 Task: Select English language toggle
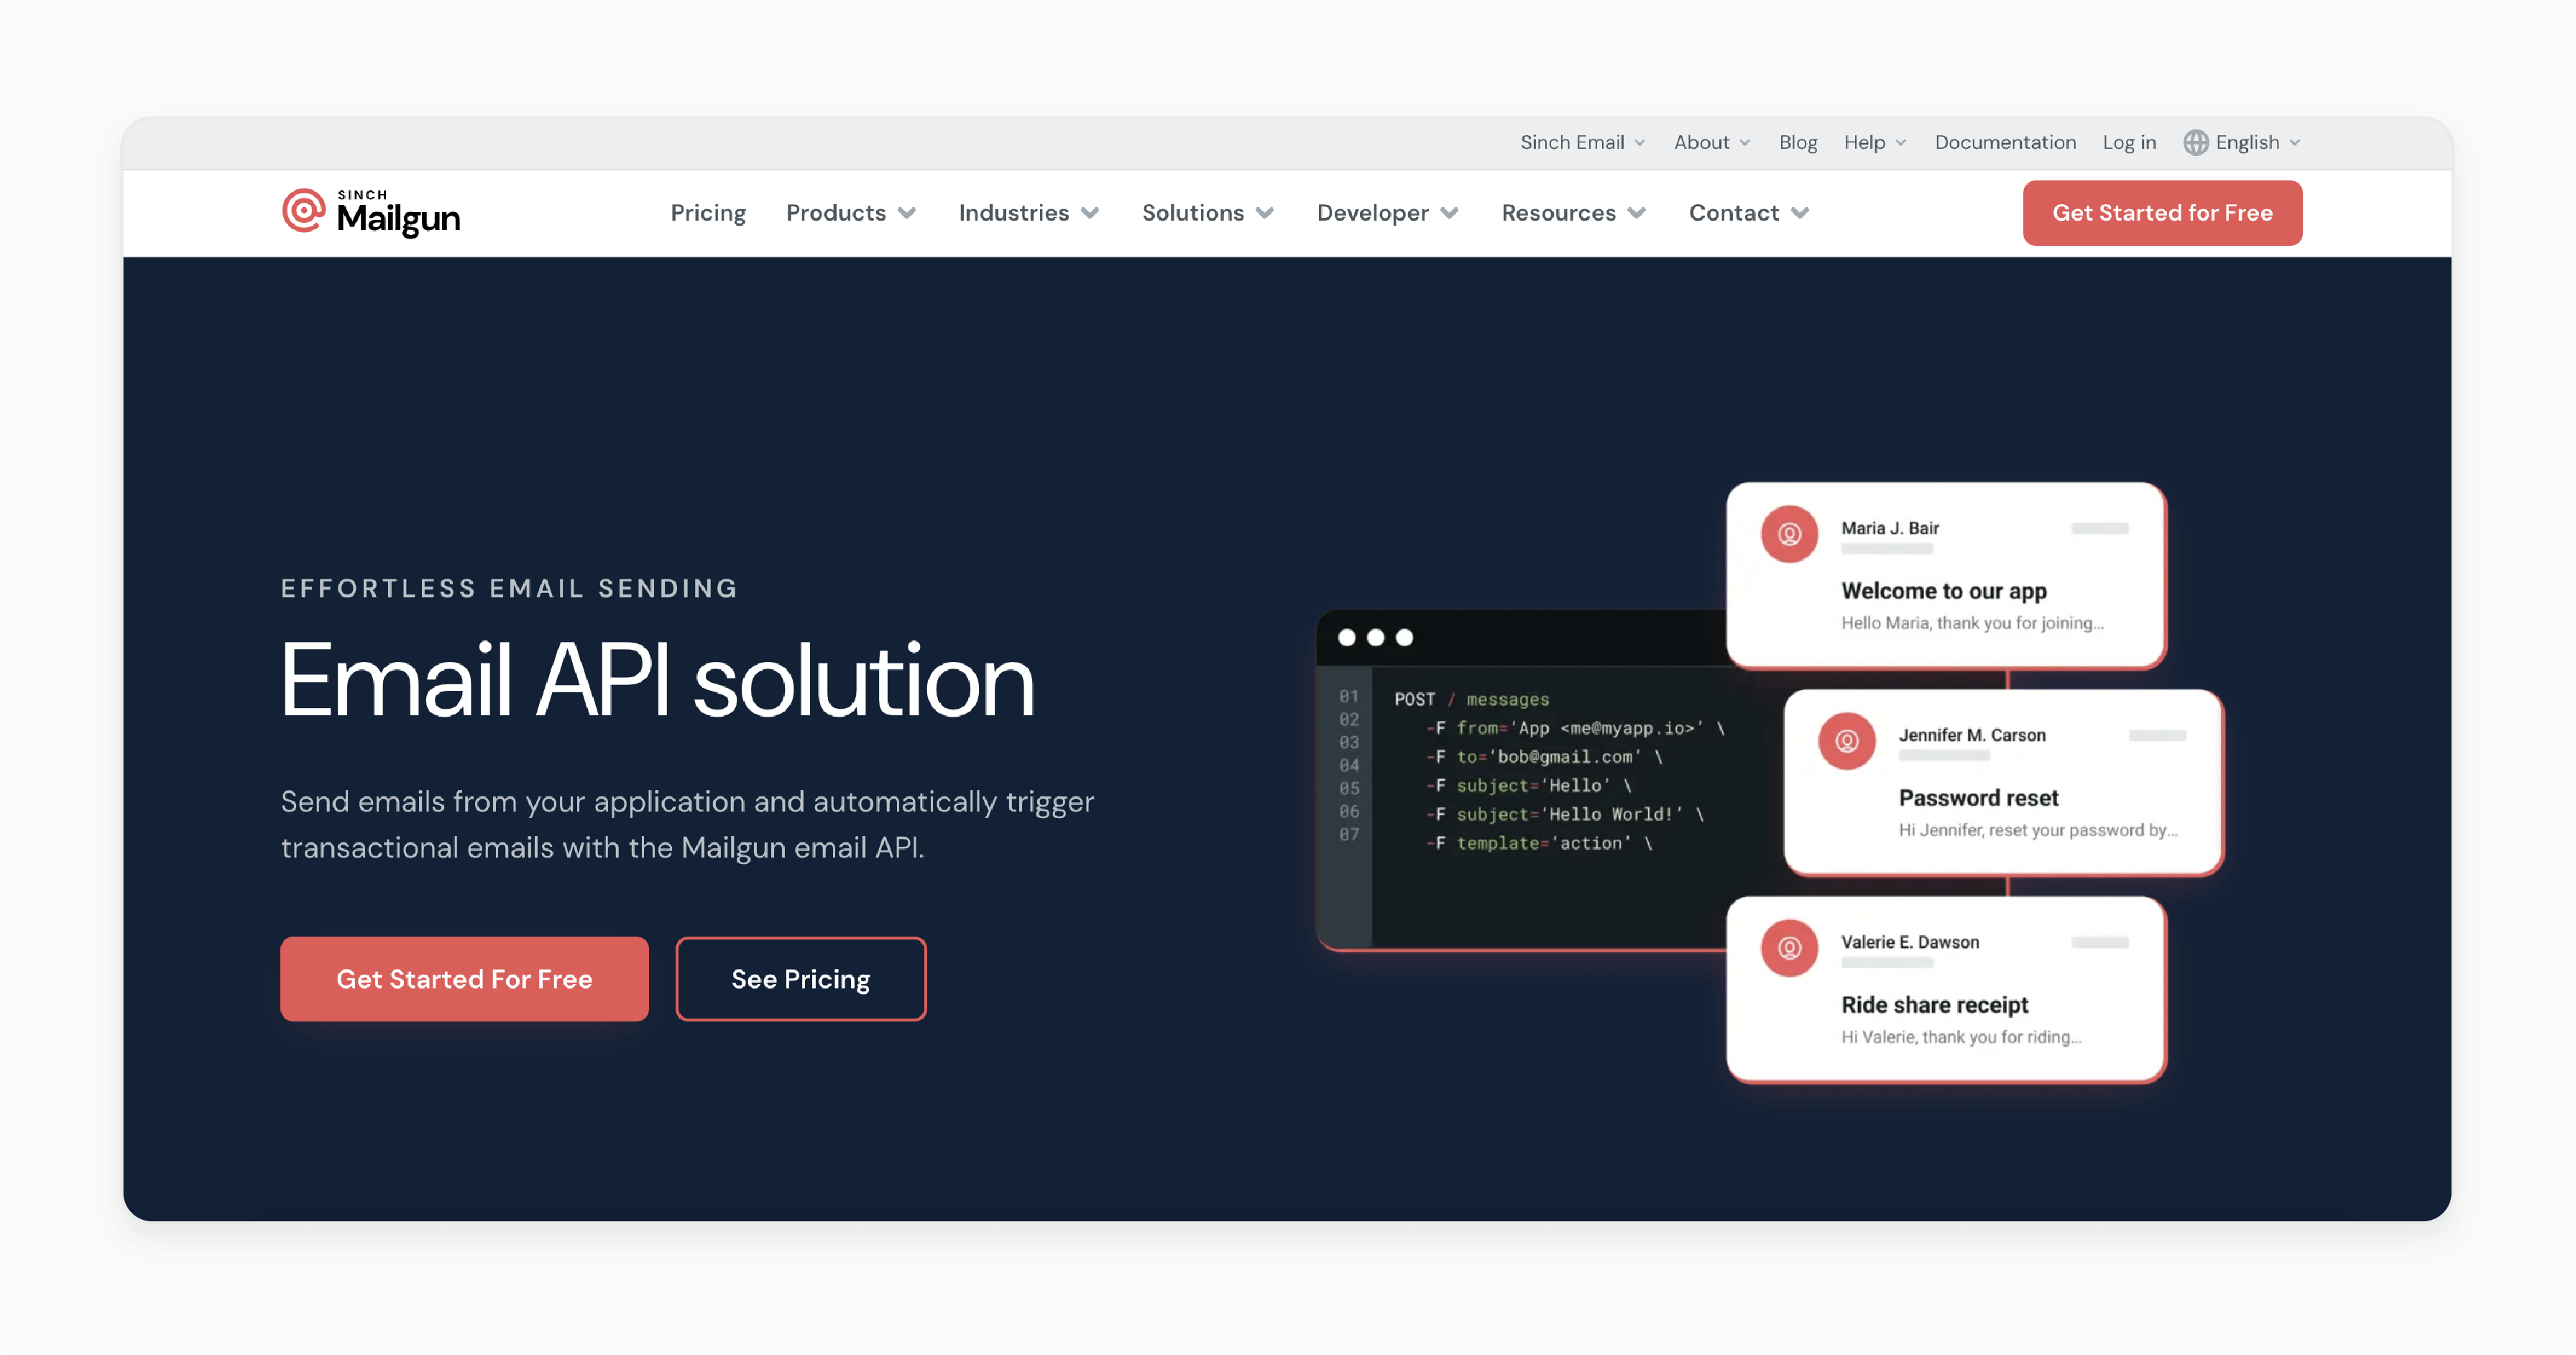pyautogui.click(x=2245, y=142)
